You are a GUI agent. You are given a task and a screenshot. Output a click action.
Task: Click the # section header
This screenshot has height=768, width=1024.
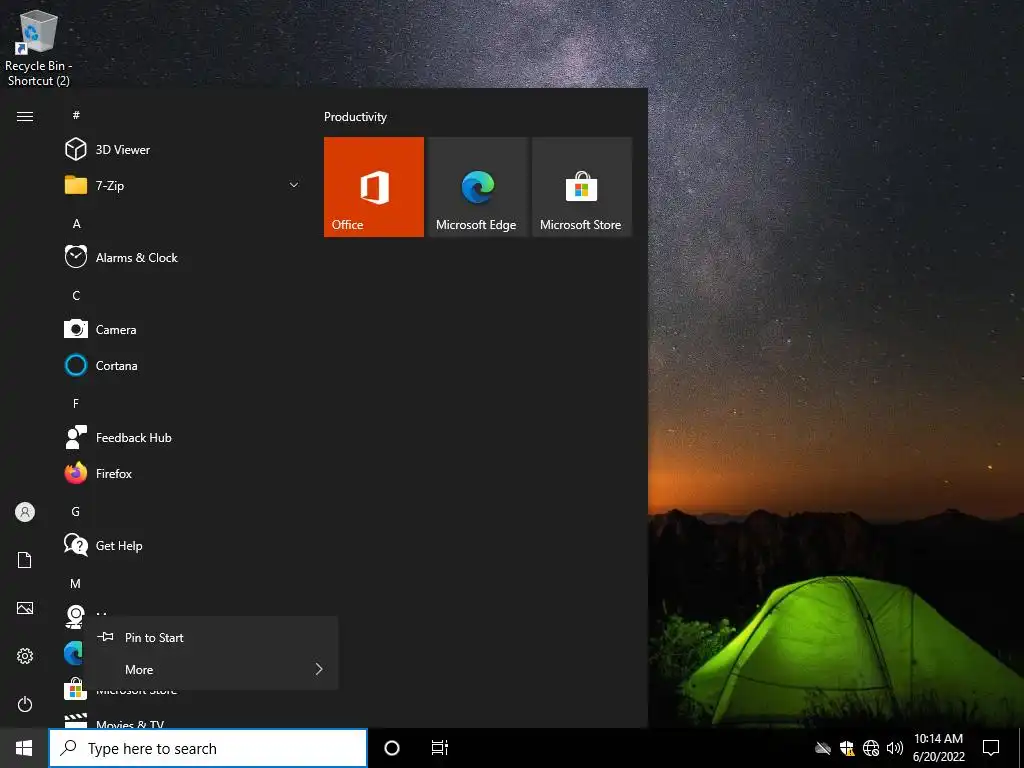click(76, 115)
